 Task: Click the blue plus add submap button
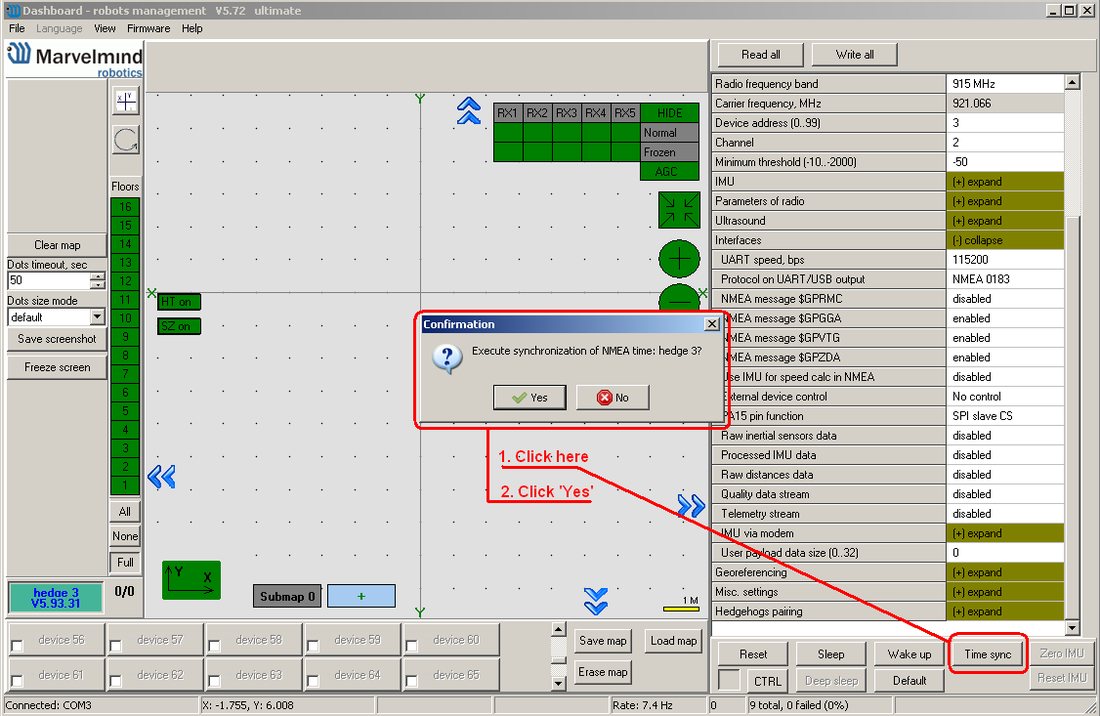tap(361, 596)
